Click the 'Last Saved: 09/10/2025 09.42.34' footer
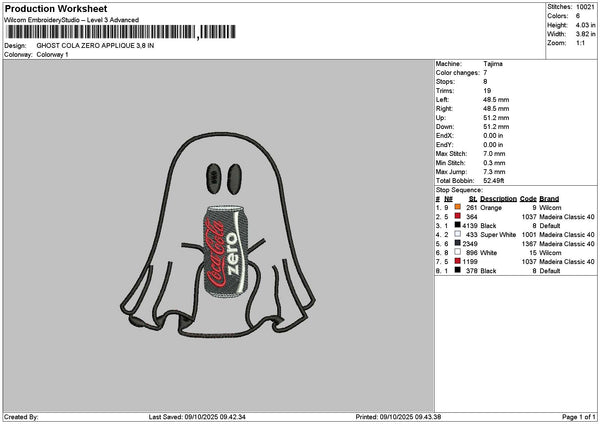The image size is (600, 424). tap(197, 417)
